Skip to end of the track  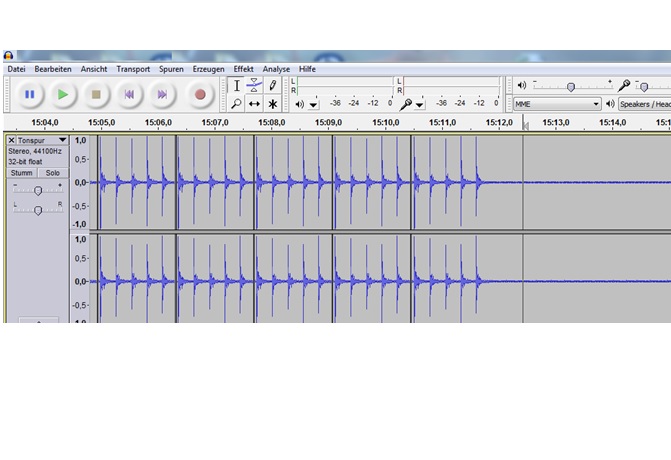[162, 95]
